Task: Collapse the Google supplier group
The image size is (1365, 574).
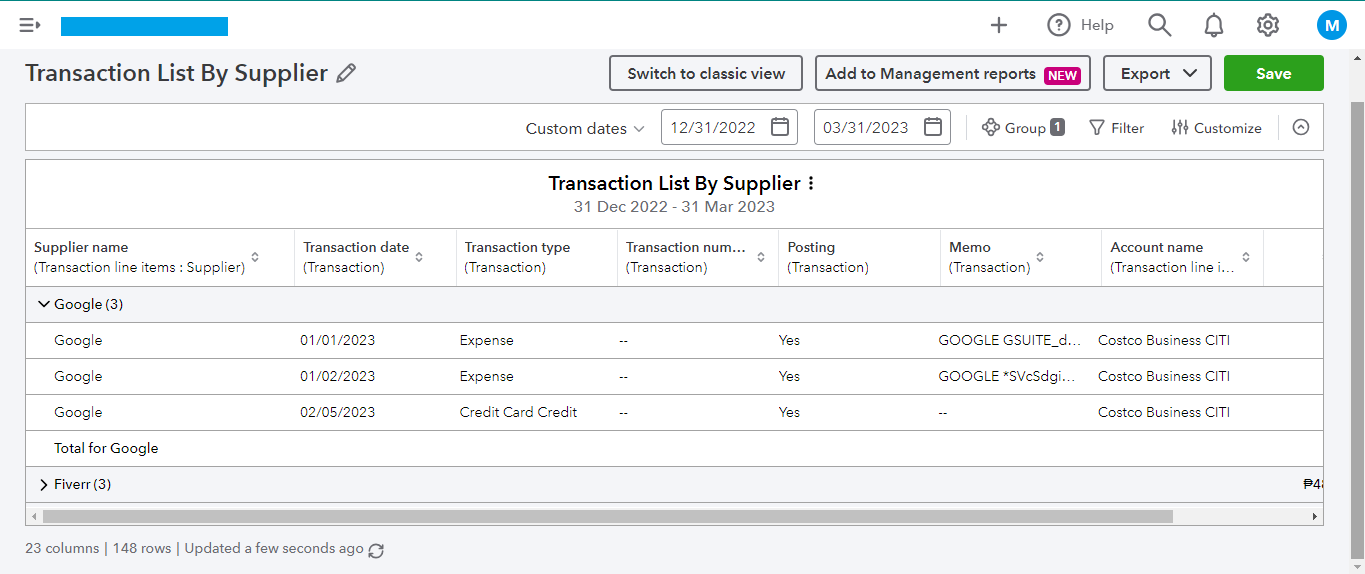Action: [x=43, y=304]
